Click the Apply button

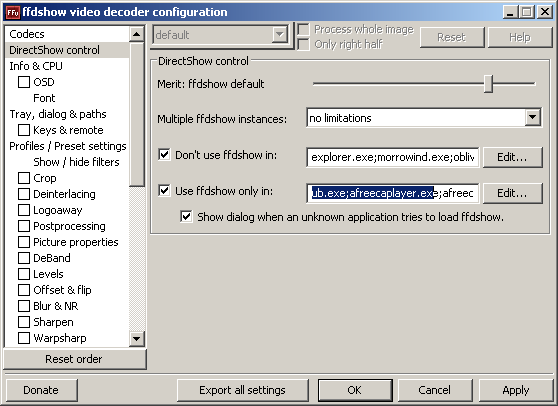[x=516, y=390]
